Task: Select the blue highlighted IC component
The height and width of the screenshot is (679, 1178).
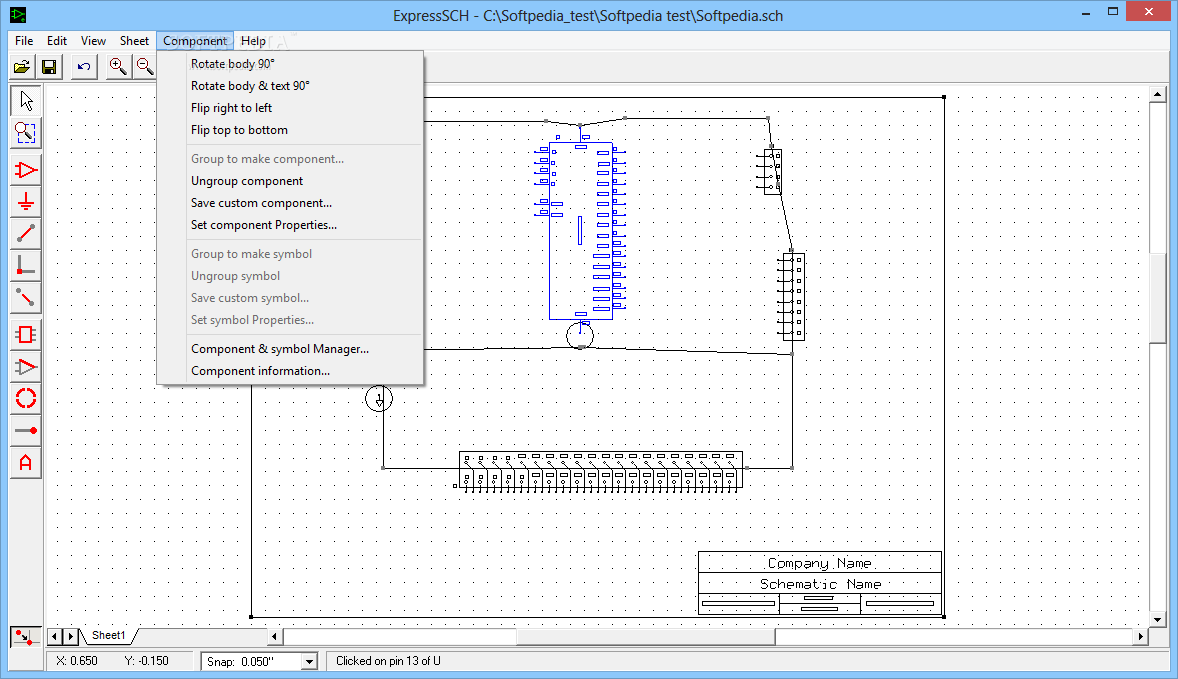Action: (x=580, y=231)
